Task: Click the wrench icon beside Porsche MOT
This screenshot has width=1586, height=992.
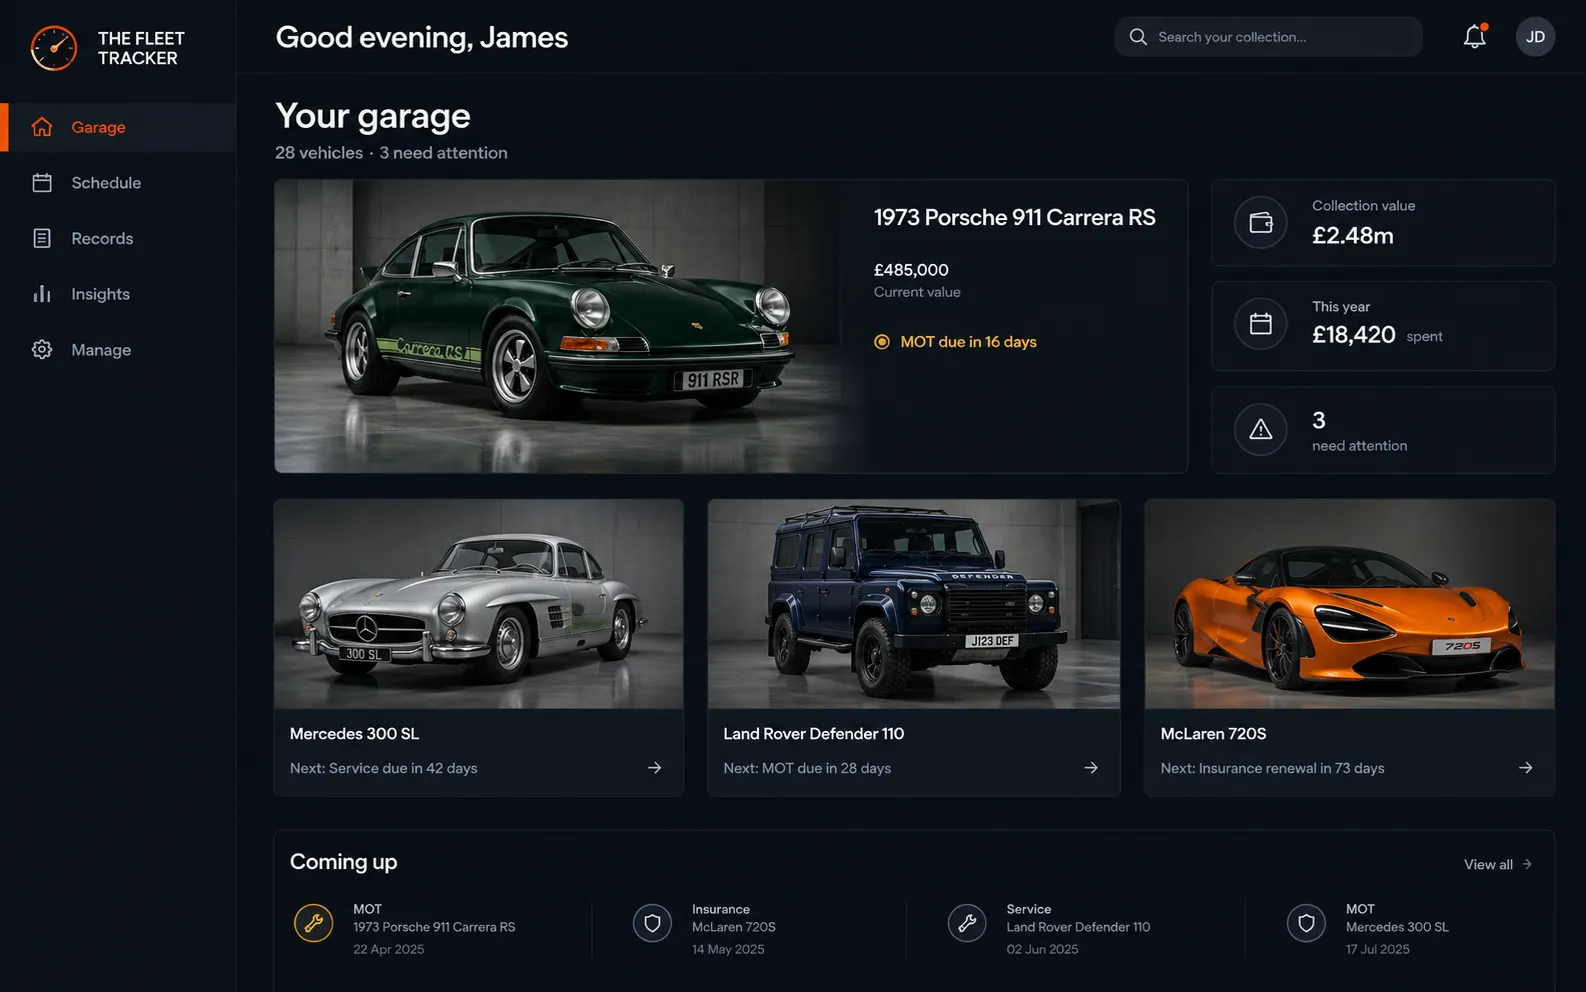Action: pyautogui.click(x=314, y=923)
